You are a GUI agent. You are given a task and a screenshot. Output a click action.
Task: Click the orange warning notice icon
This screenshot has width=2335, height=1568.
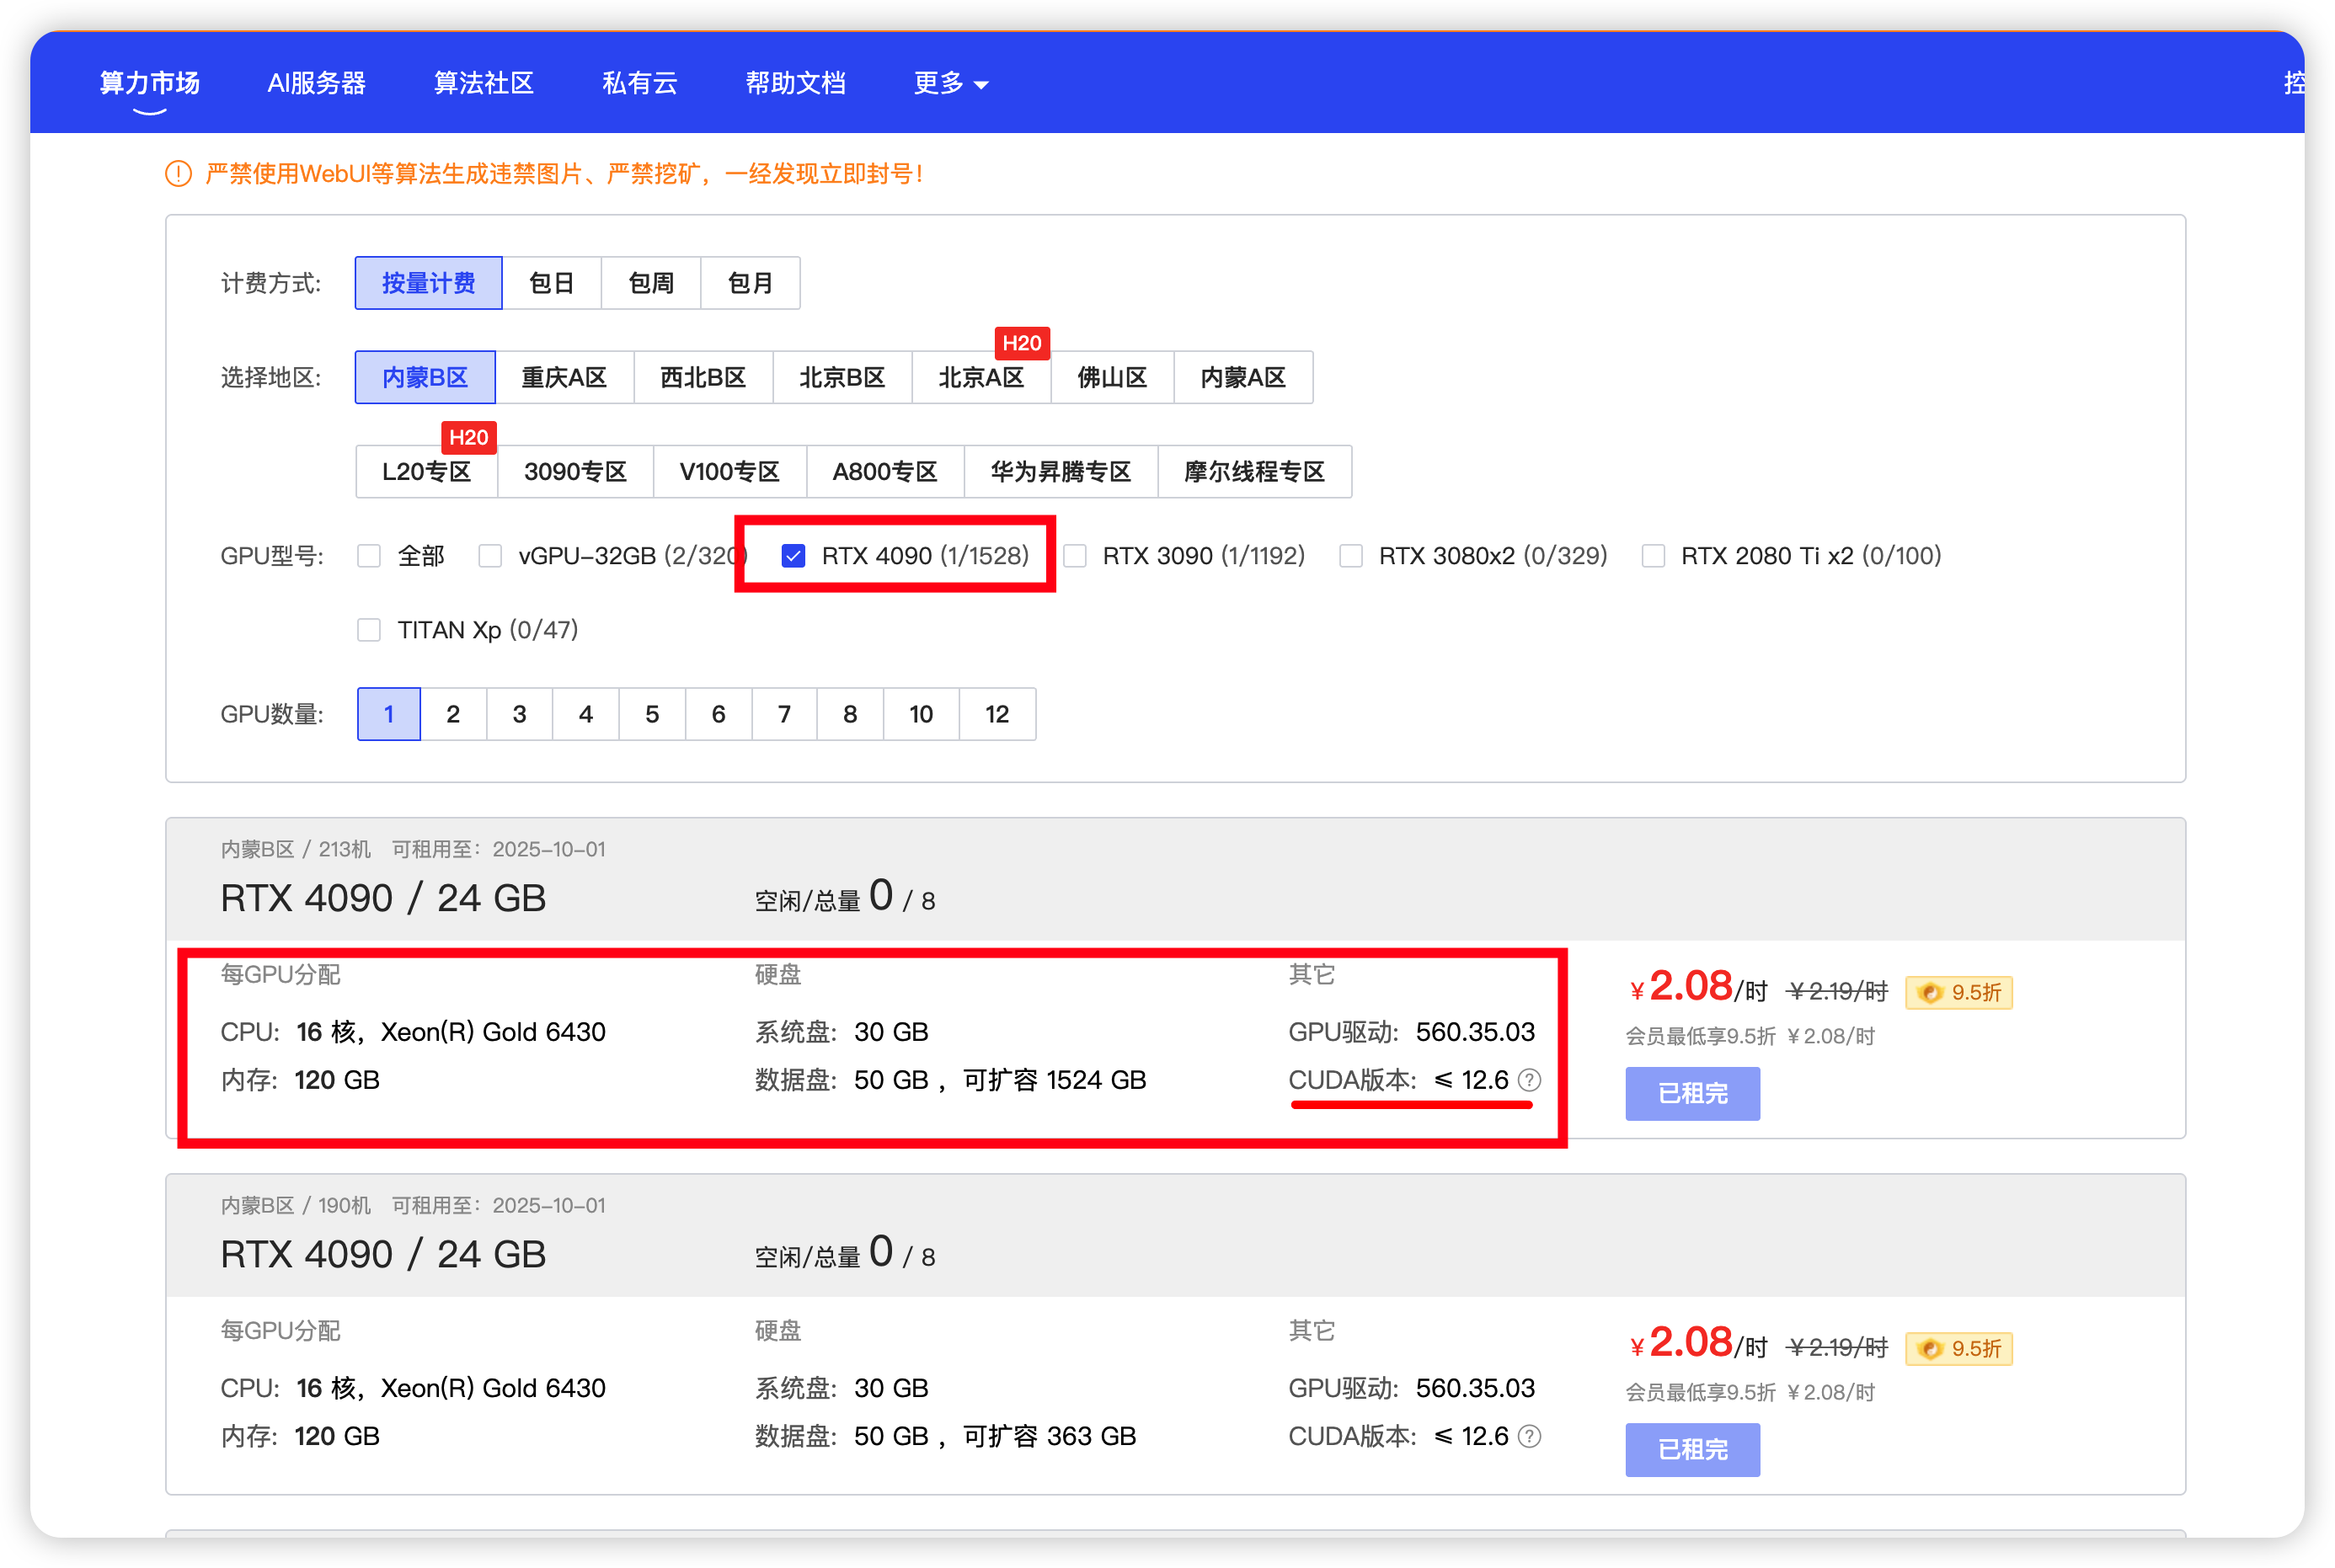coord(178,174)
